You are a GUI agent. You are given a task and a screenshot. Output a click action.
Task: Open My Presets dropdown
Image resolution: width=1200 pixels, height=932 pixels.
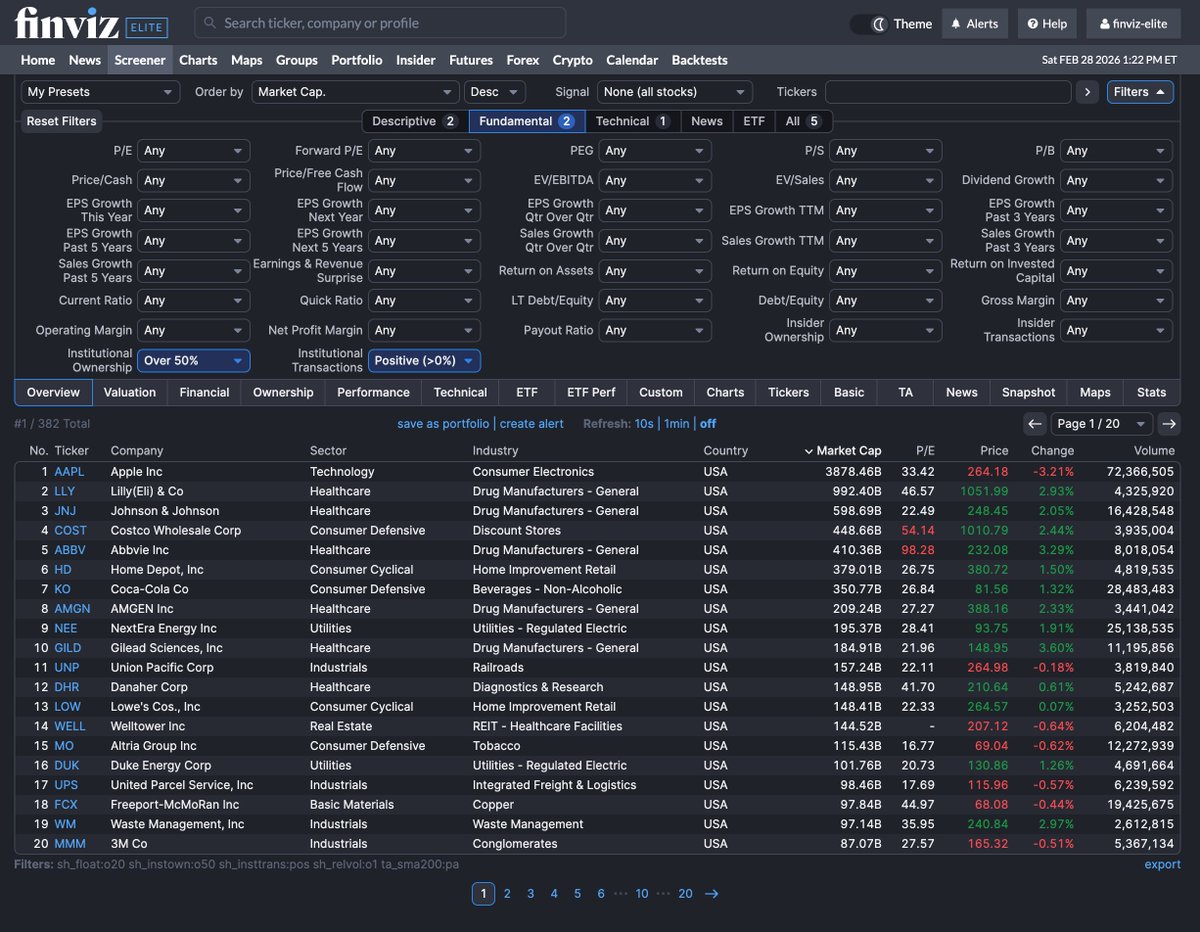100,92
